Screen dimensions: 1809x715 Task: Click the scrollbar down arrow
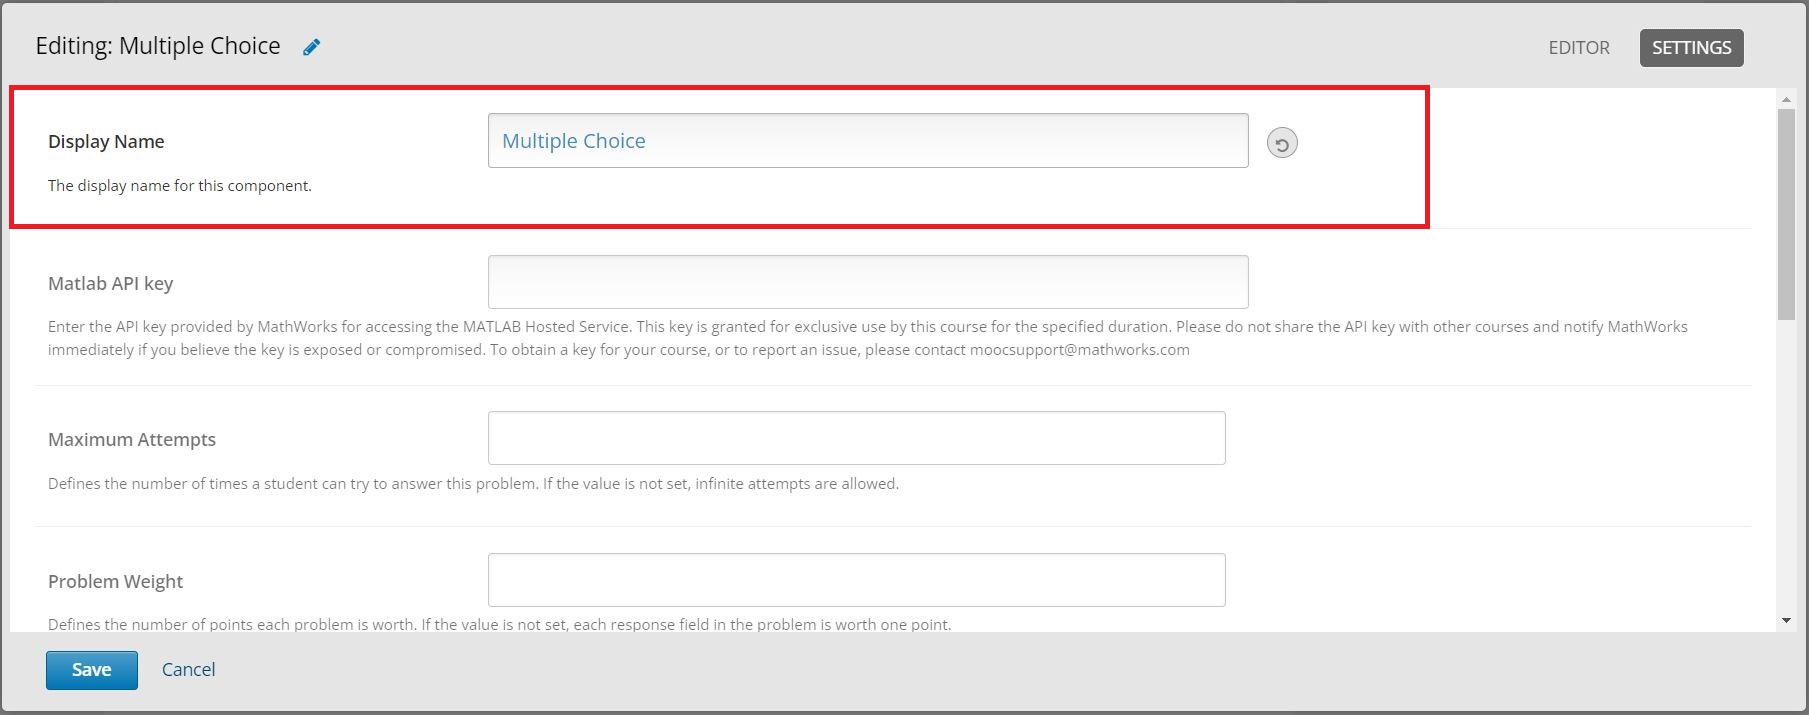(1786, 620)
